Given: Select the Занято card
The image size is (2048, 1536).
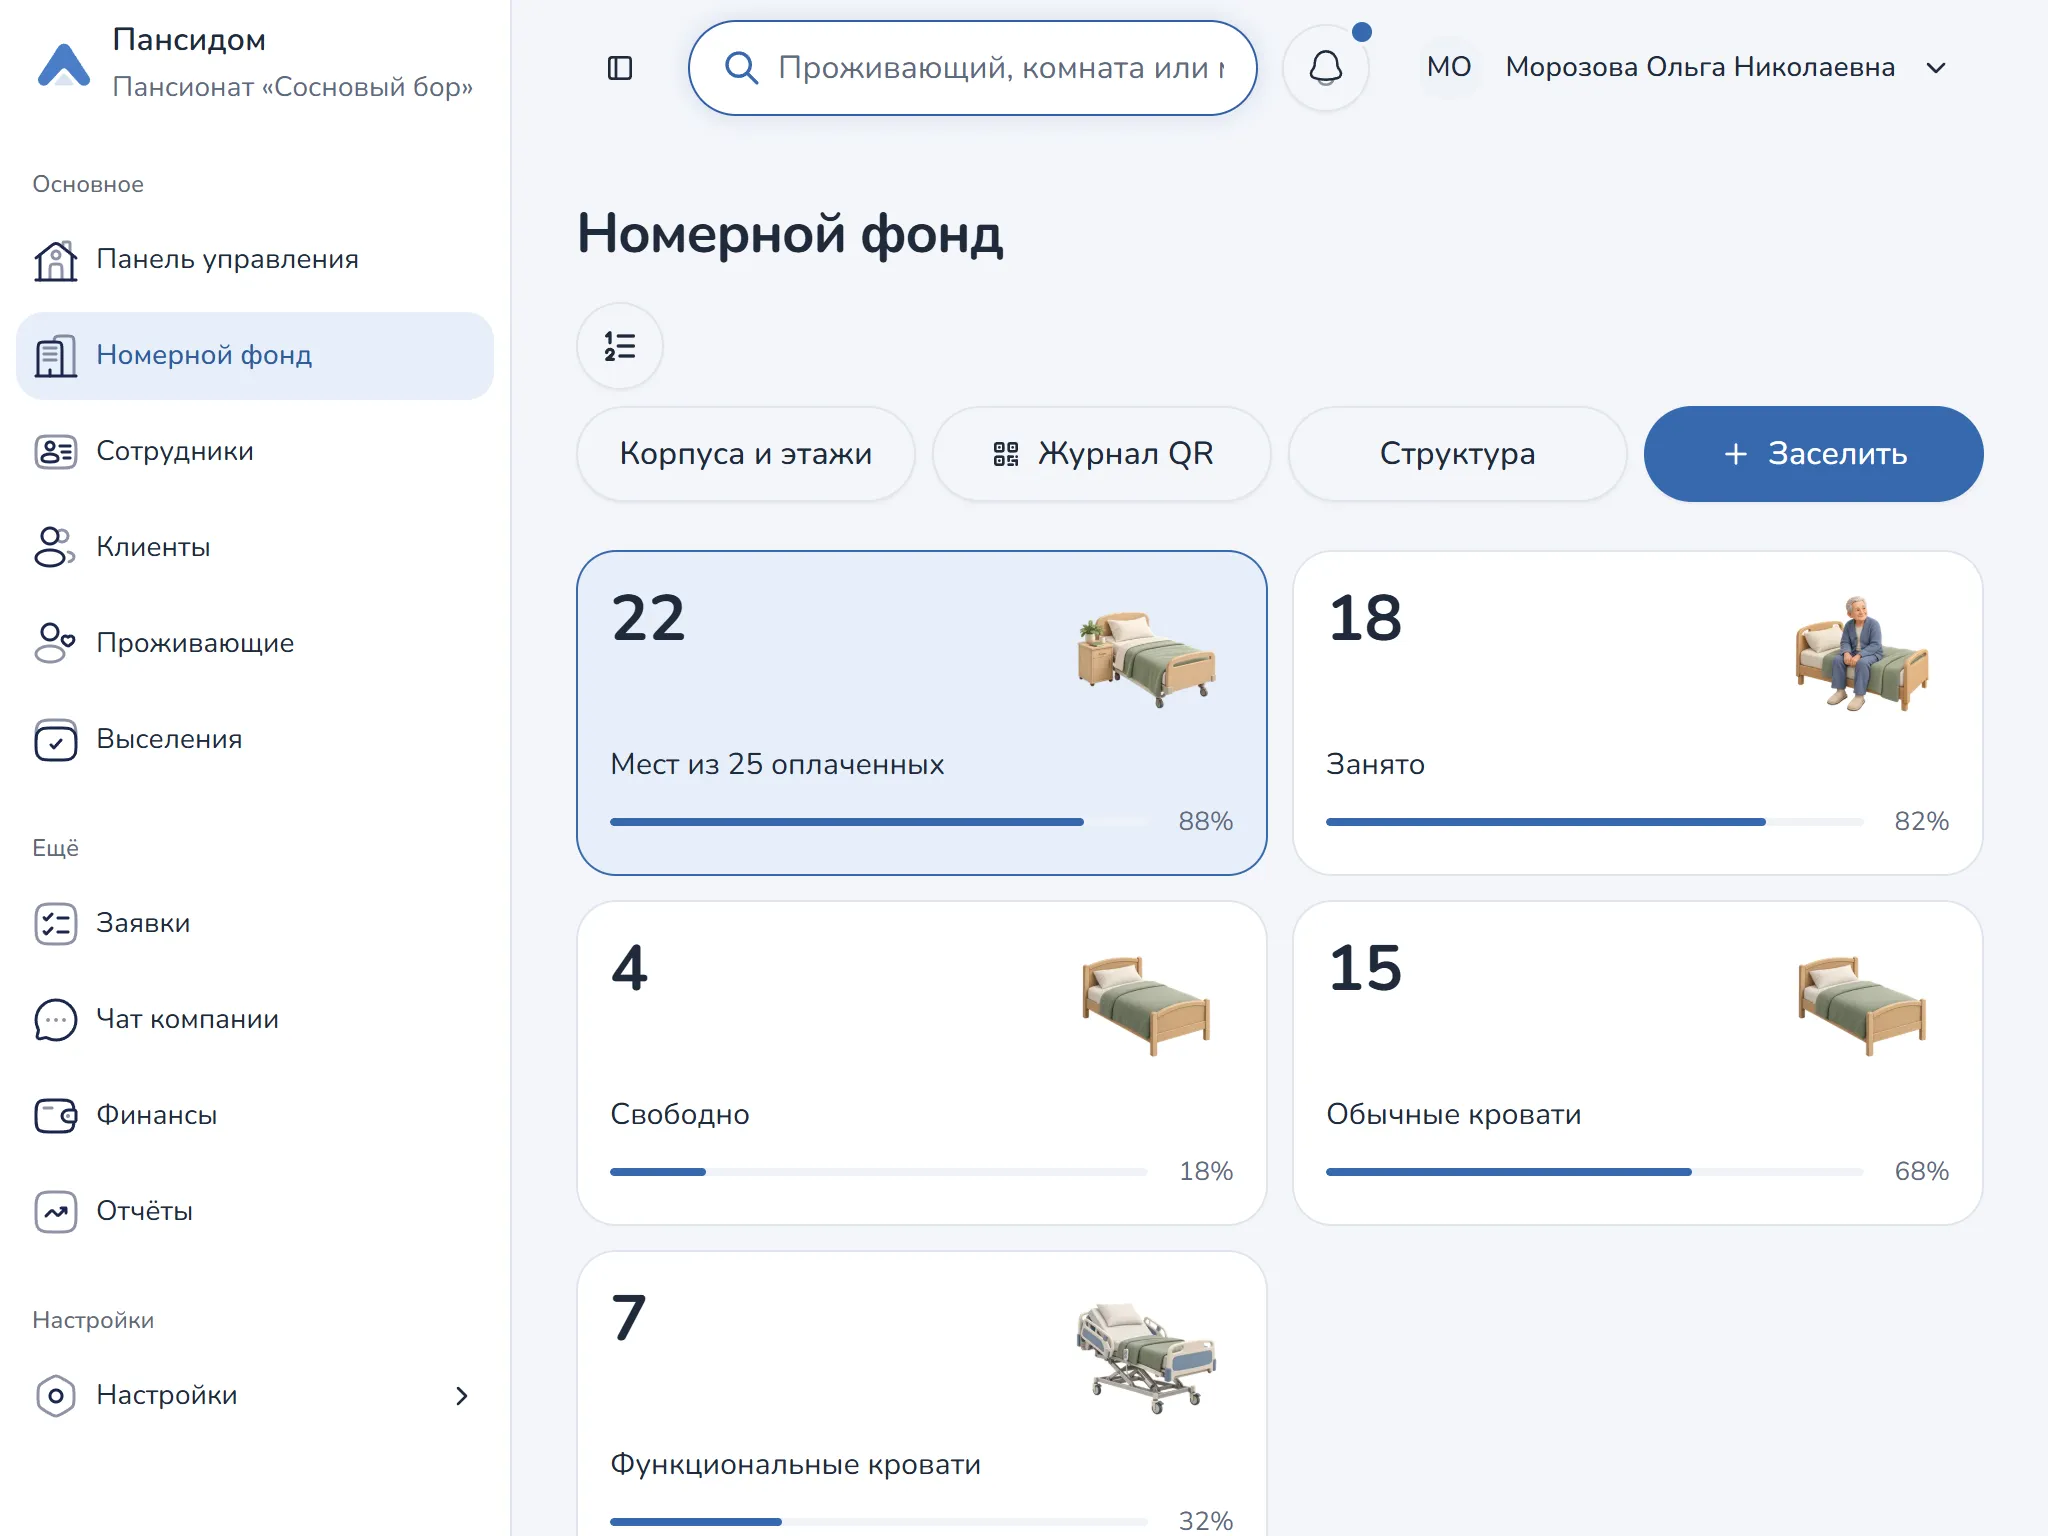Looking at the screenshot, I should click(1638, 713).
